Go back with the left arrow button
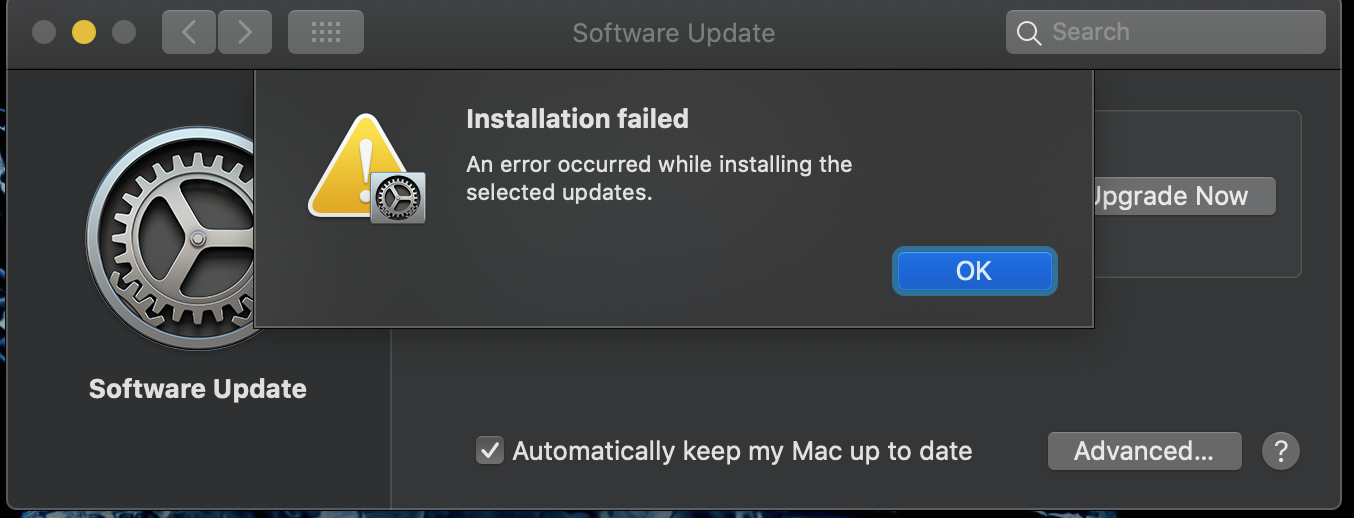The height and width of the screenshot is (518, 1354). [x=189, y=33]
